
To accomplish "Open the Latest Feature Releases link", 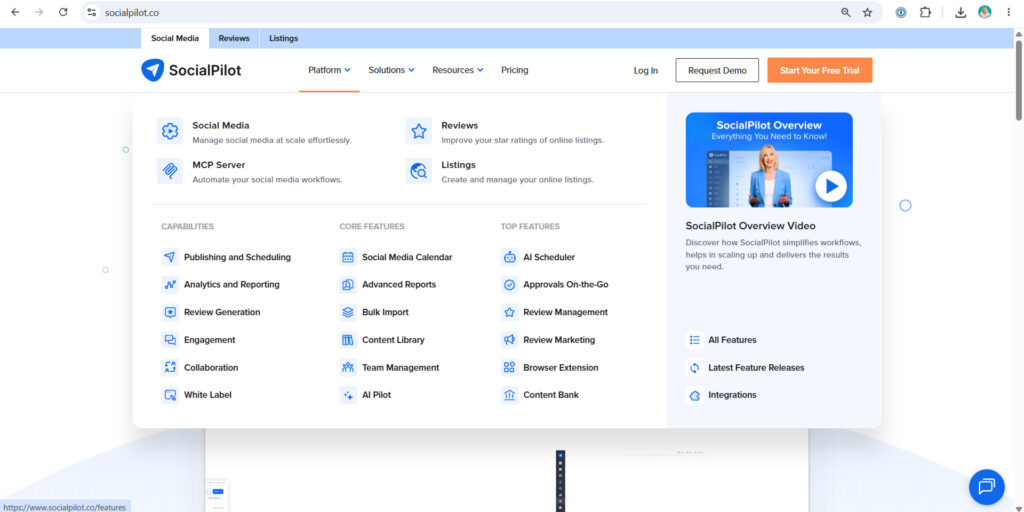I will [x=756, y=368].
